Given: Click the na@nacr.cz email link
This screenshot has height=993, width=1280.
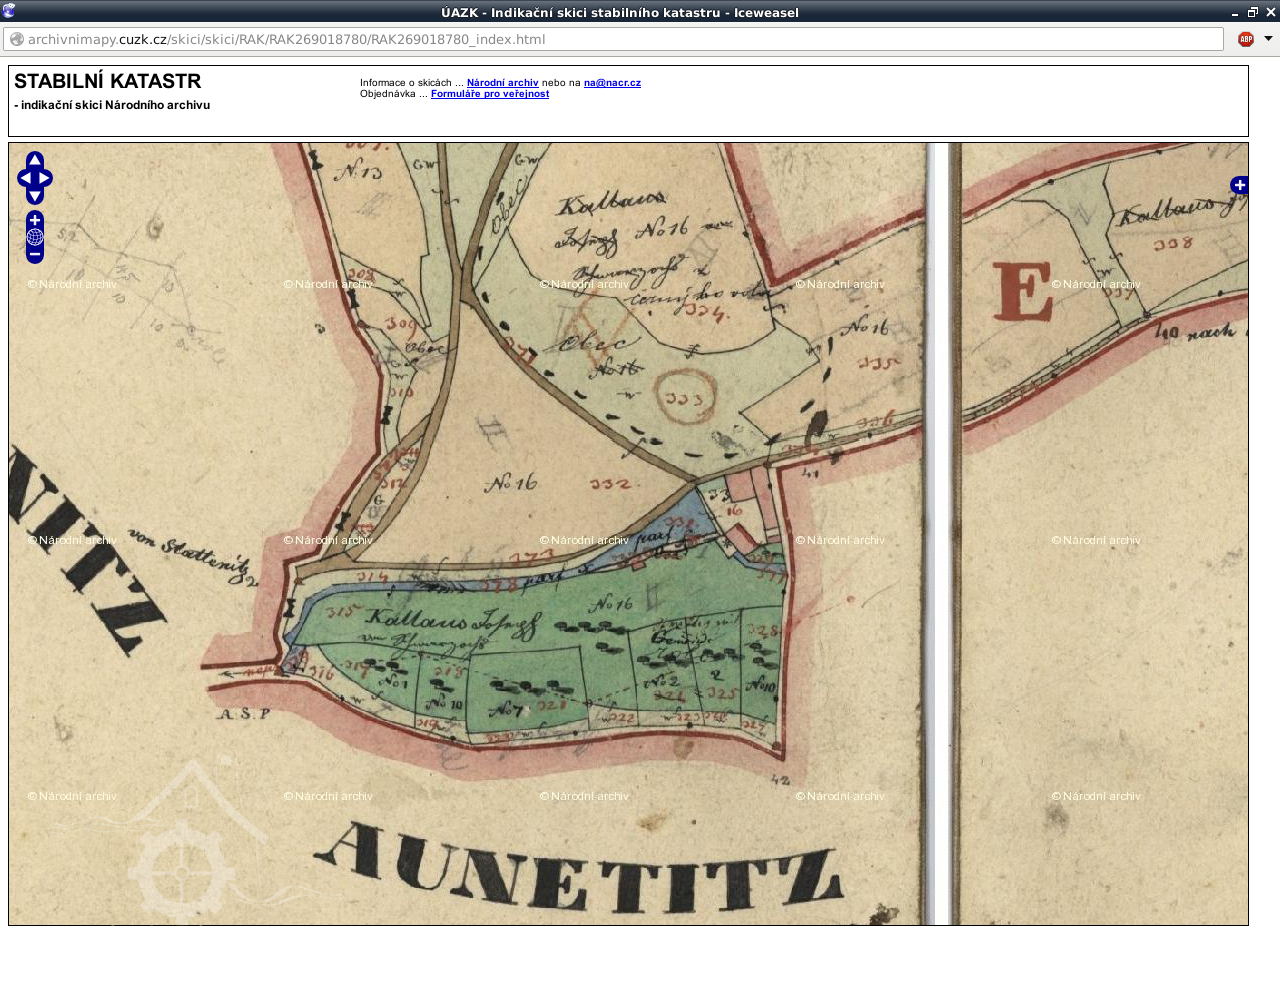Looking at the screenshot, I should (612, 83).
